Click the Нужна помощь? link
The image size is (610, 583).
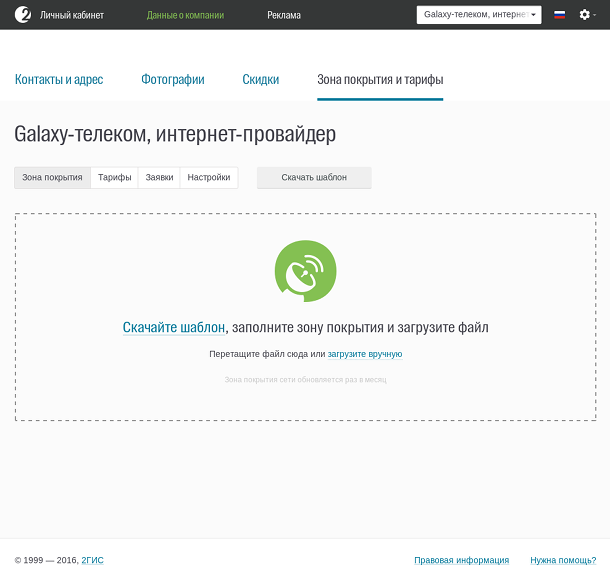pyautogui.click(x=563, y=560)
